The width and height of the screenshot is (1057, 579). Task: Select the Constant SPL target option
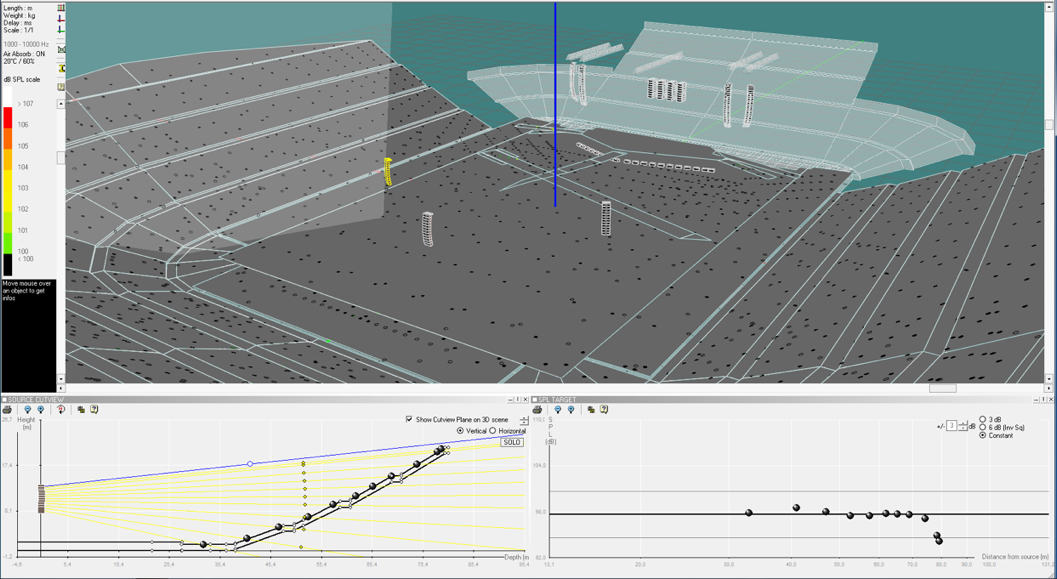tap(982, 435)
